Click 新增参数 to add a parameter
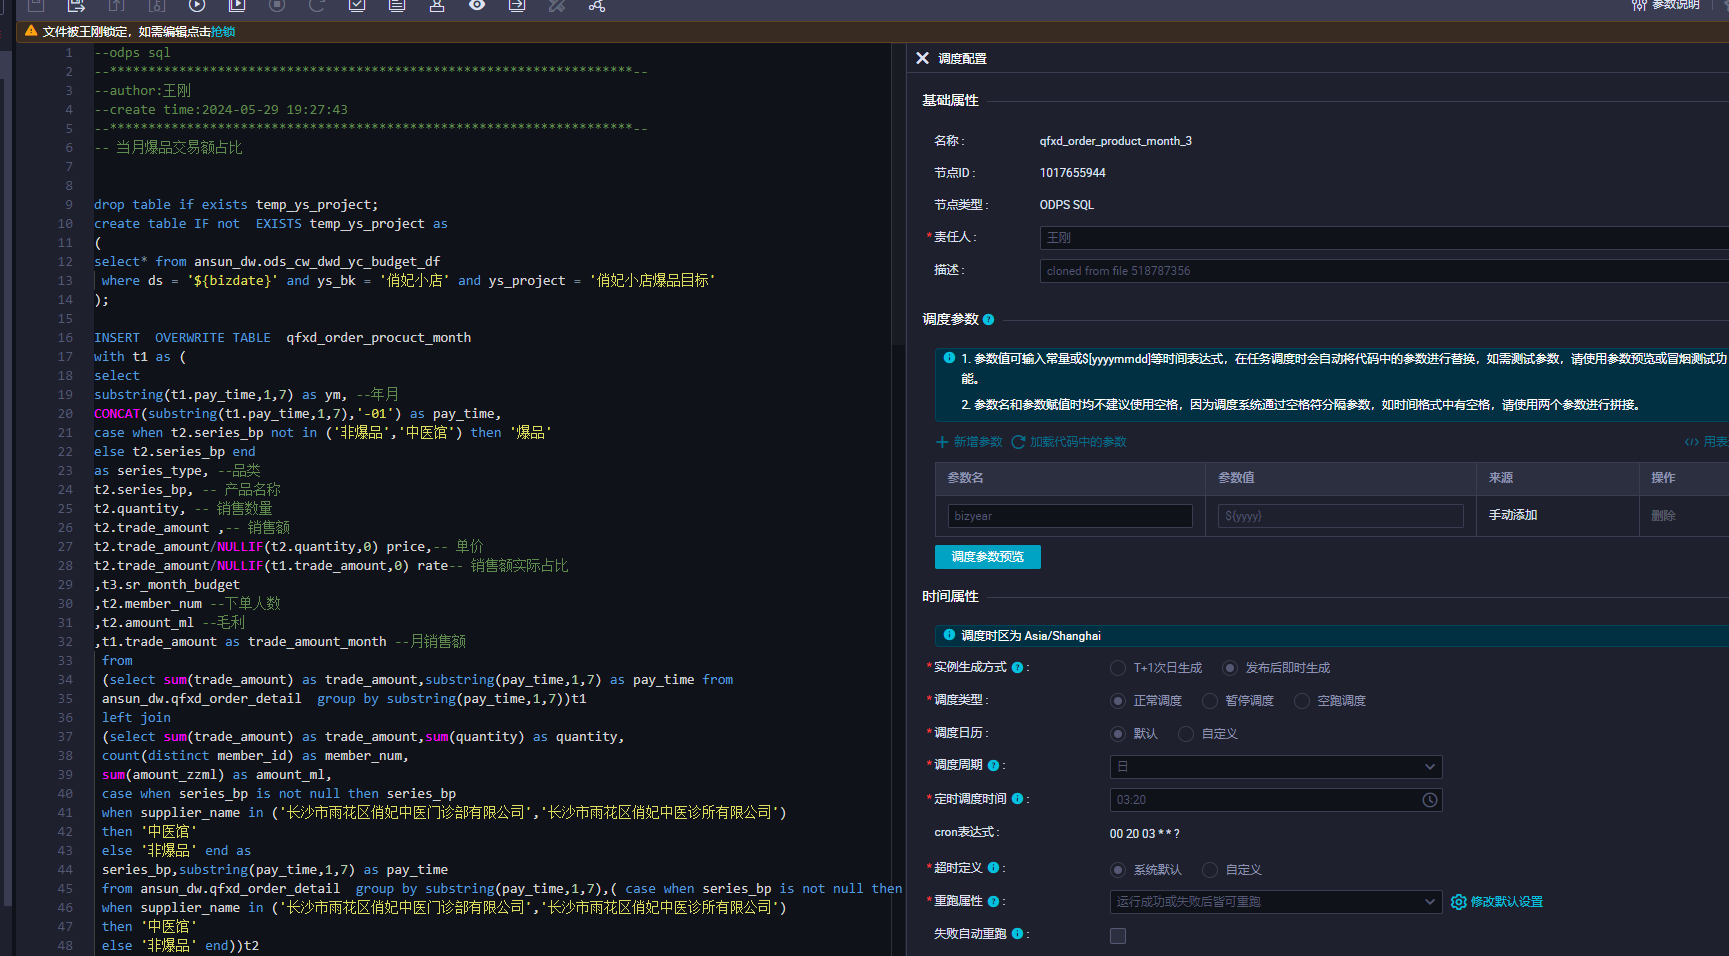1729x956 pixels. (x=969, y=442)
